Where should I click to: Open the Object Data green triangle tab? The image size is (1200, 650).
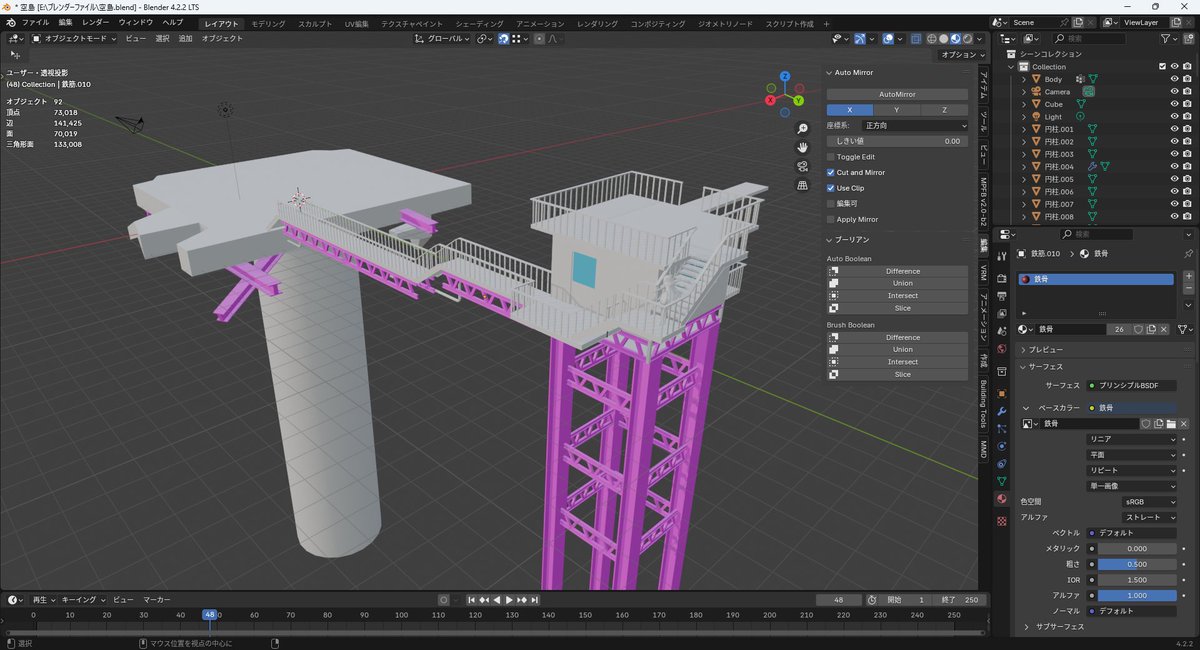coord(1001,481)
